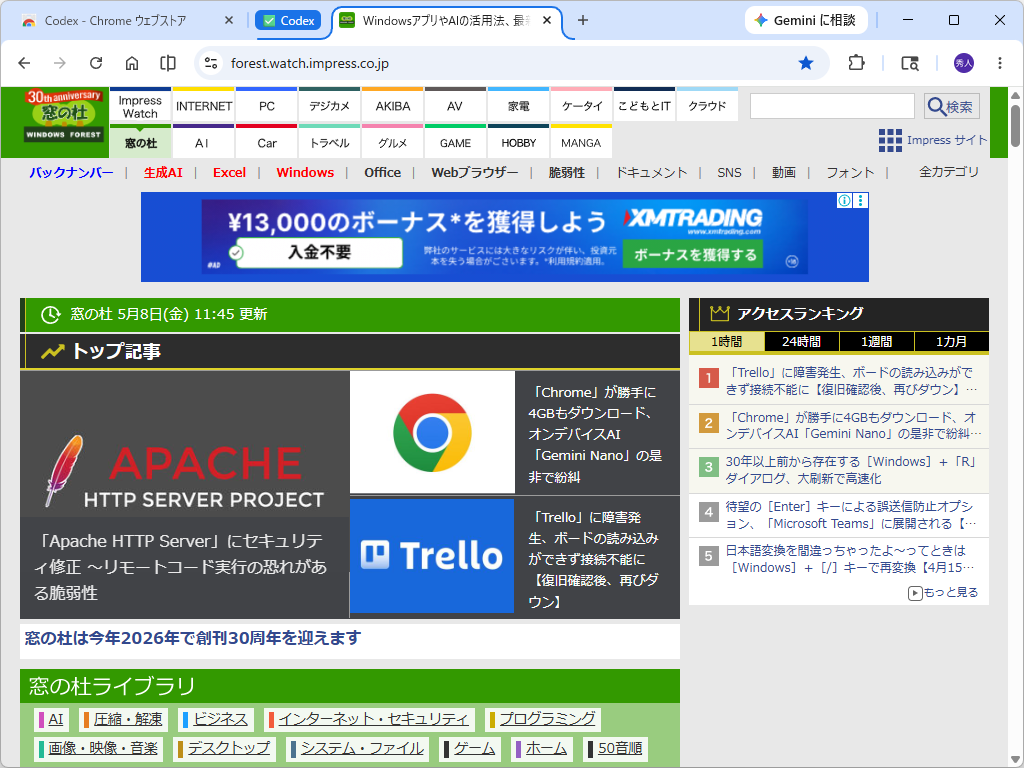Open the extensions puzzle icon

click(x=856, y=63)
